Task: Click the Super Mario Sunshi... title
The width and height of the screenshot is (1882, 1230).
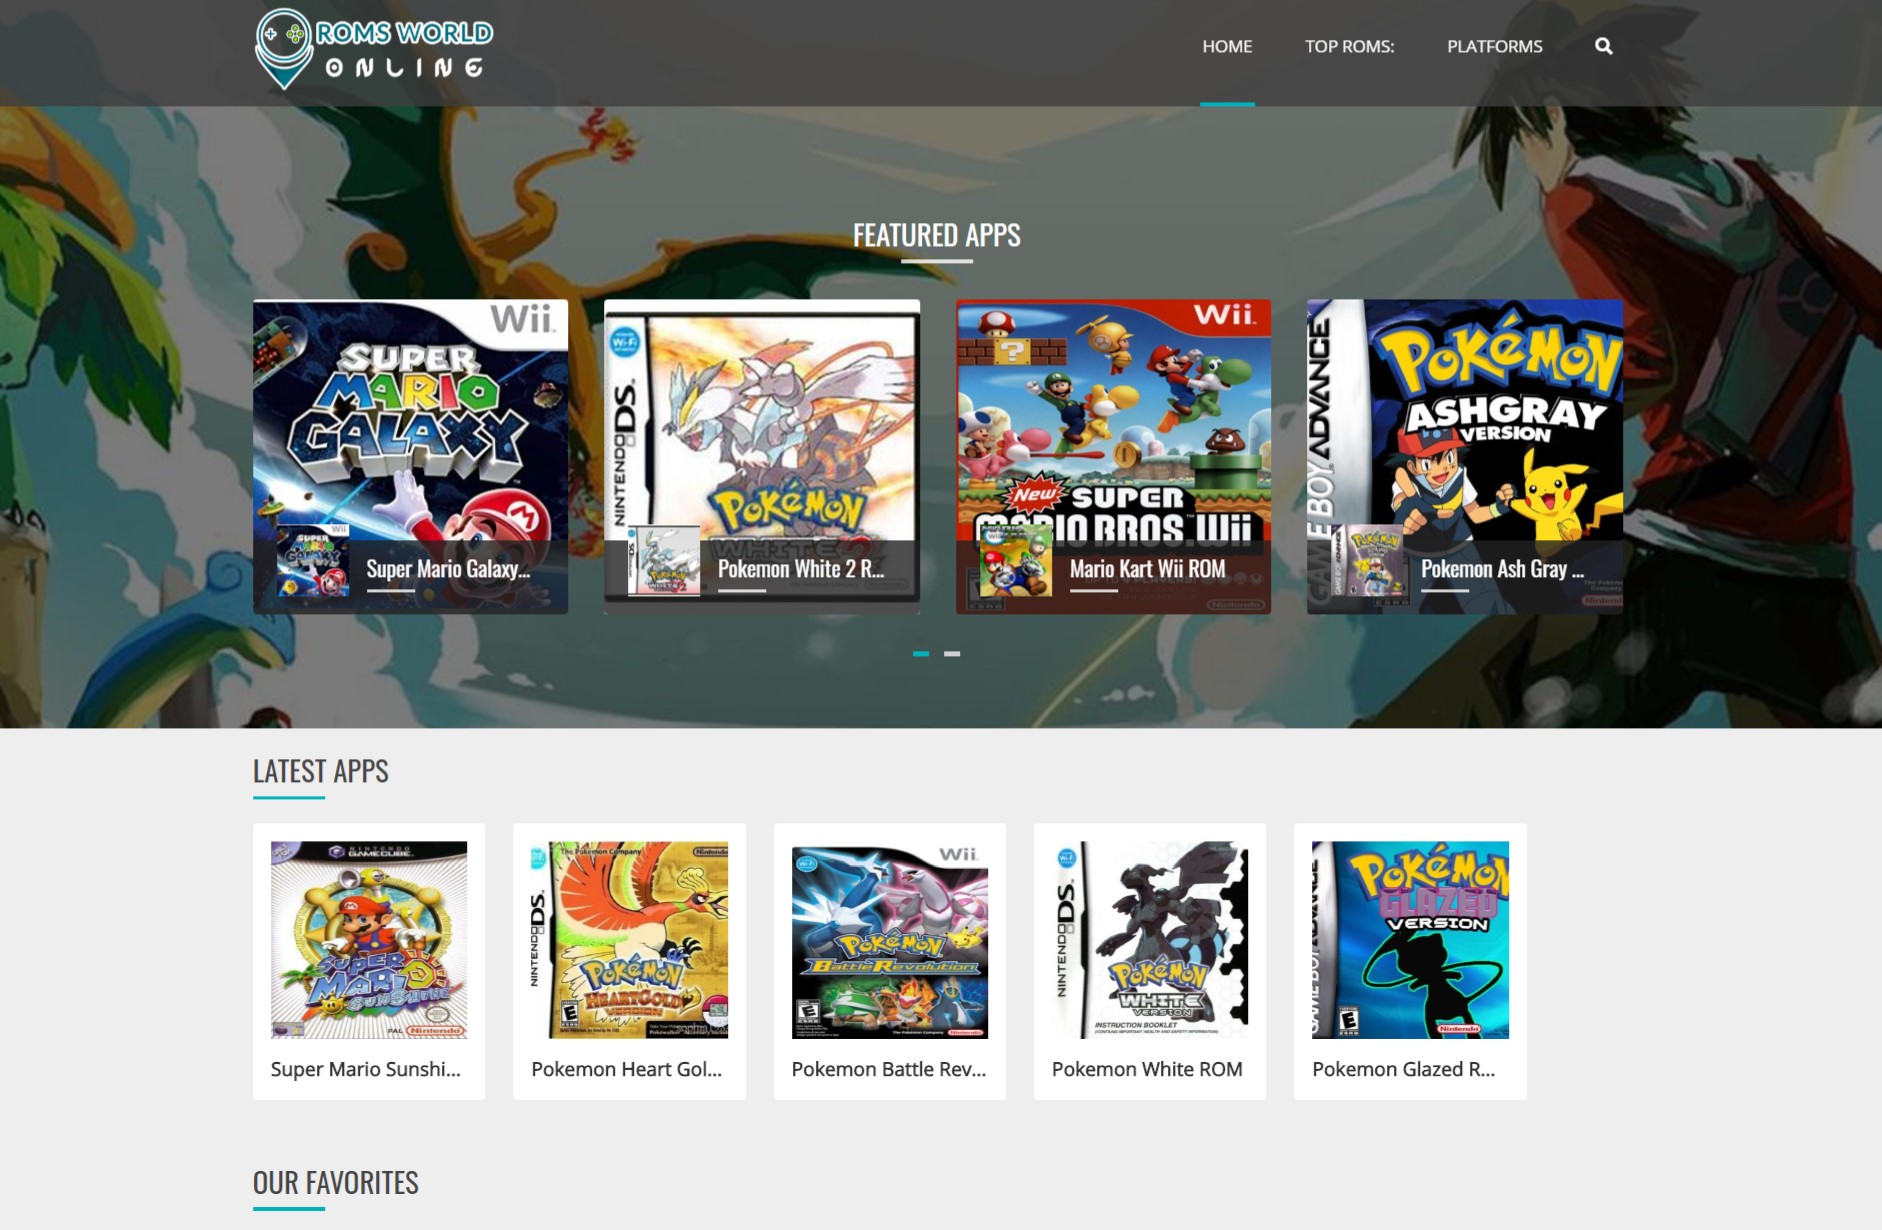Action: pyautogui.click(x=366, y=1069)
